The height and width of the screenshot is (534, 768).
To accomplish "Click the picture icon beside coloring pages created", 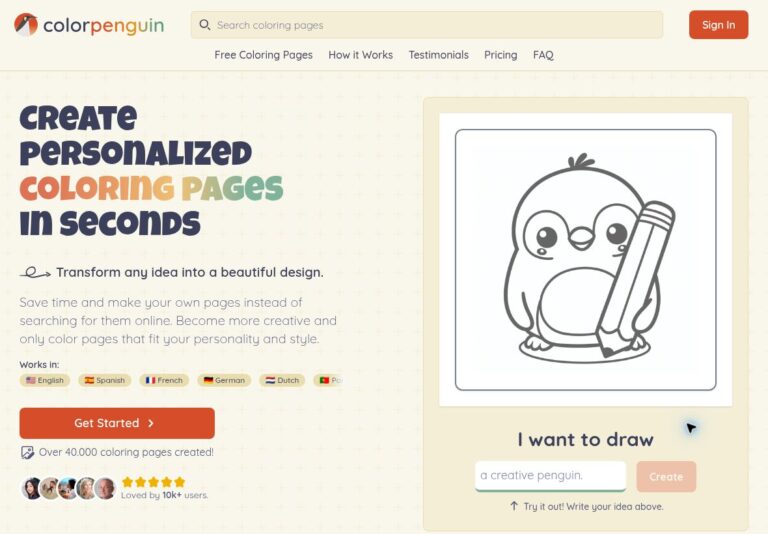I will tap(27, 452).
